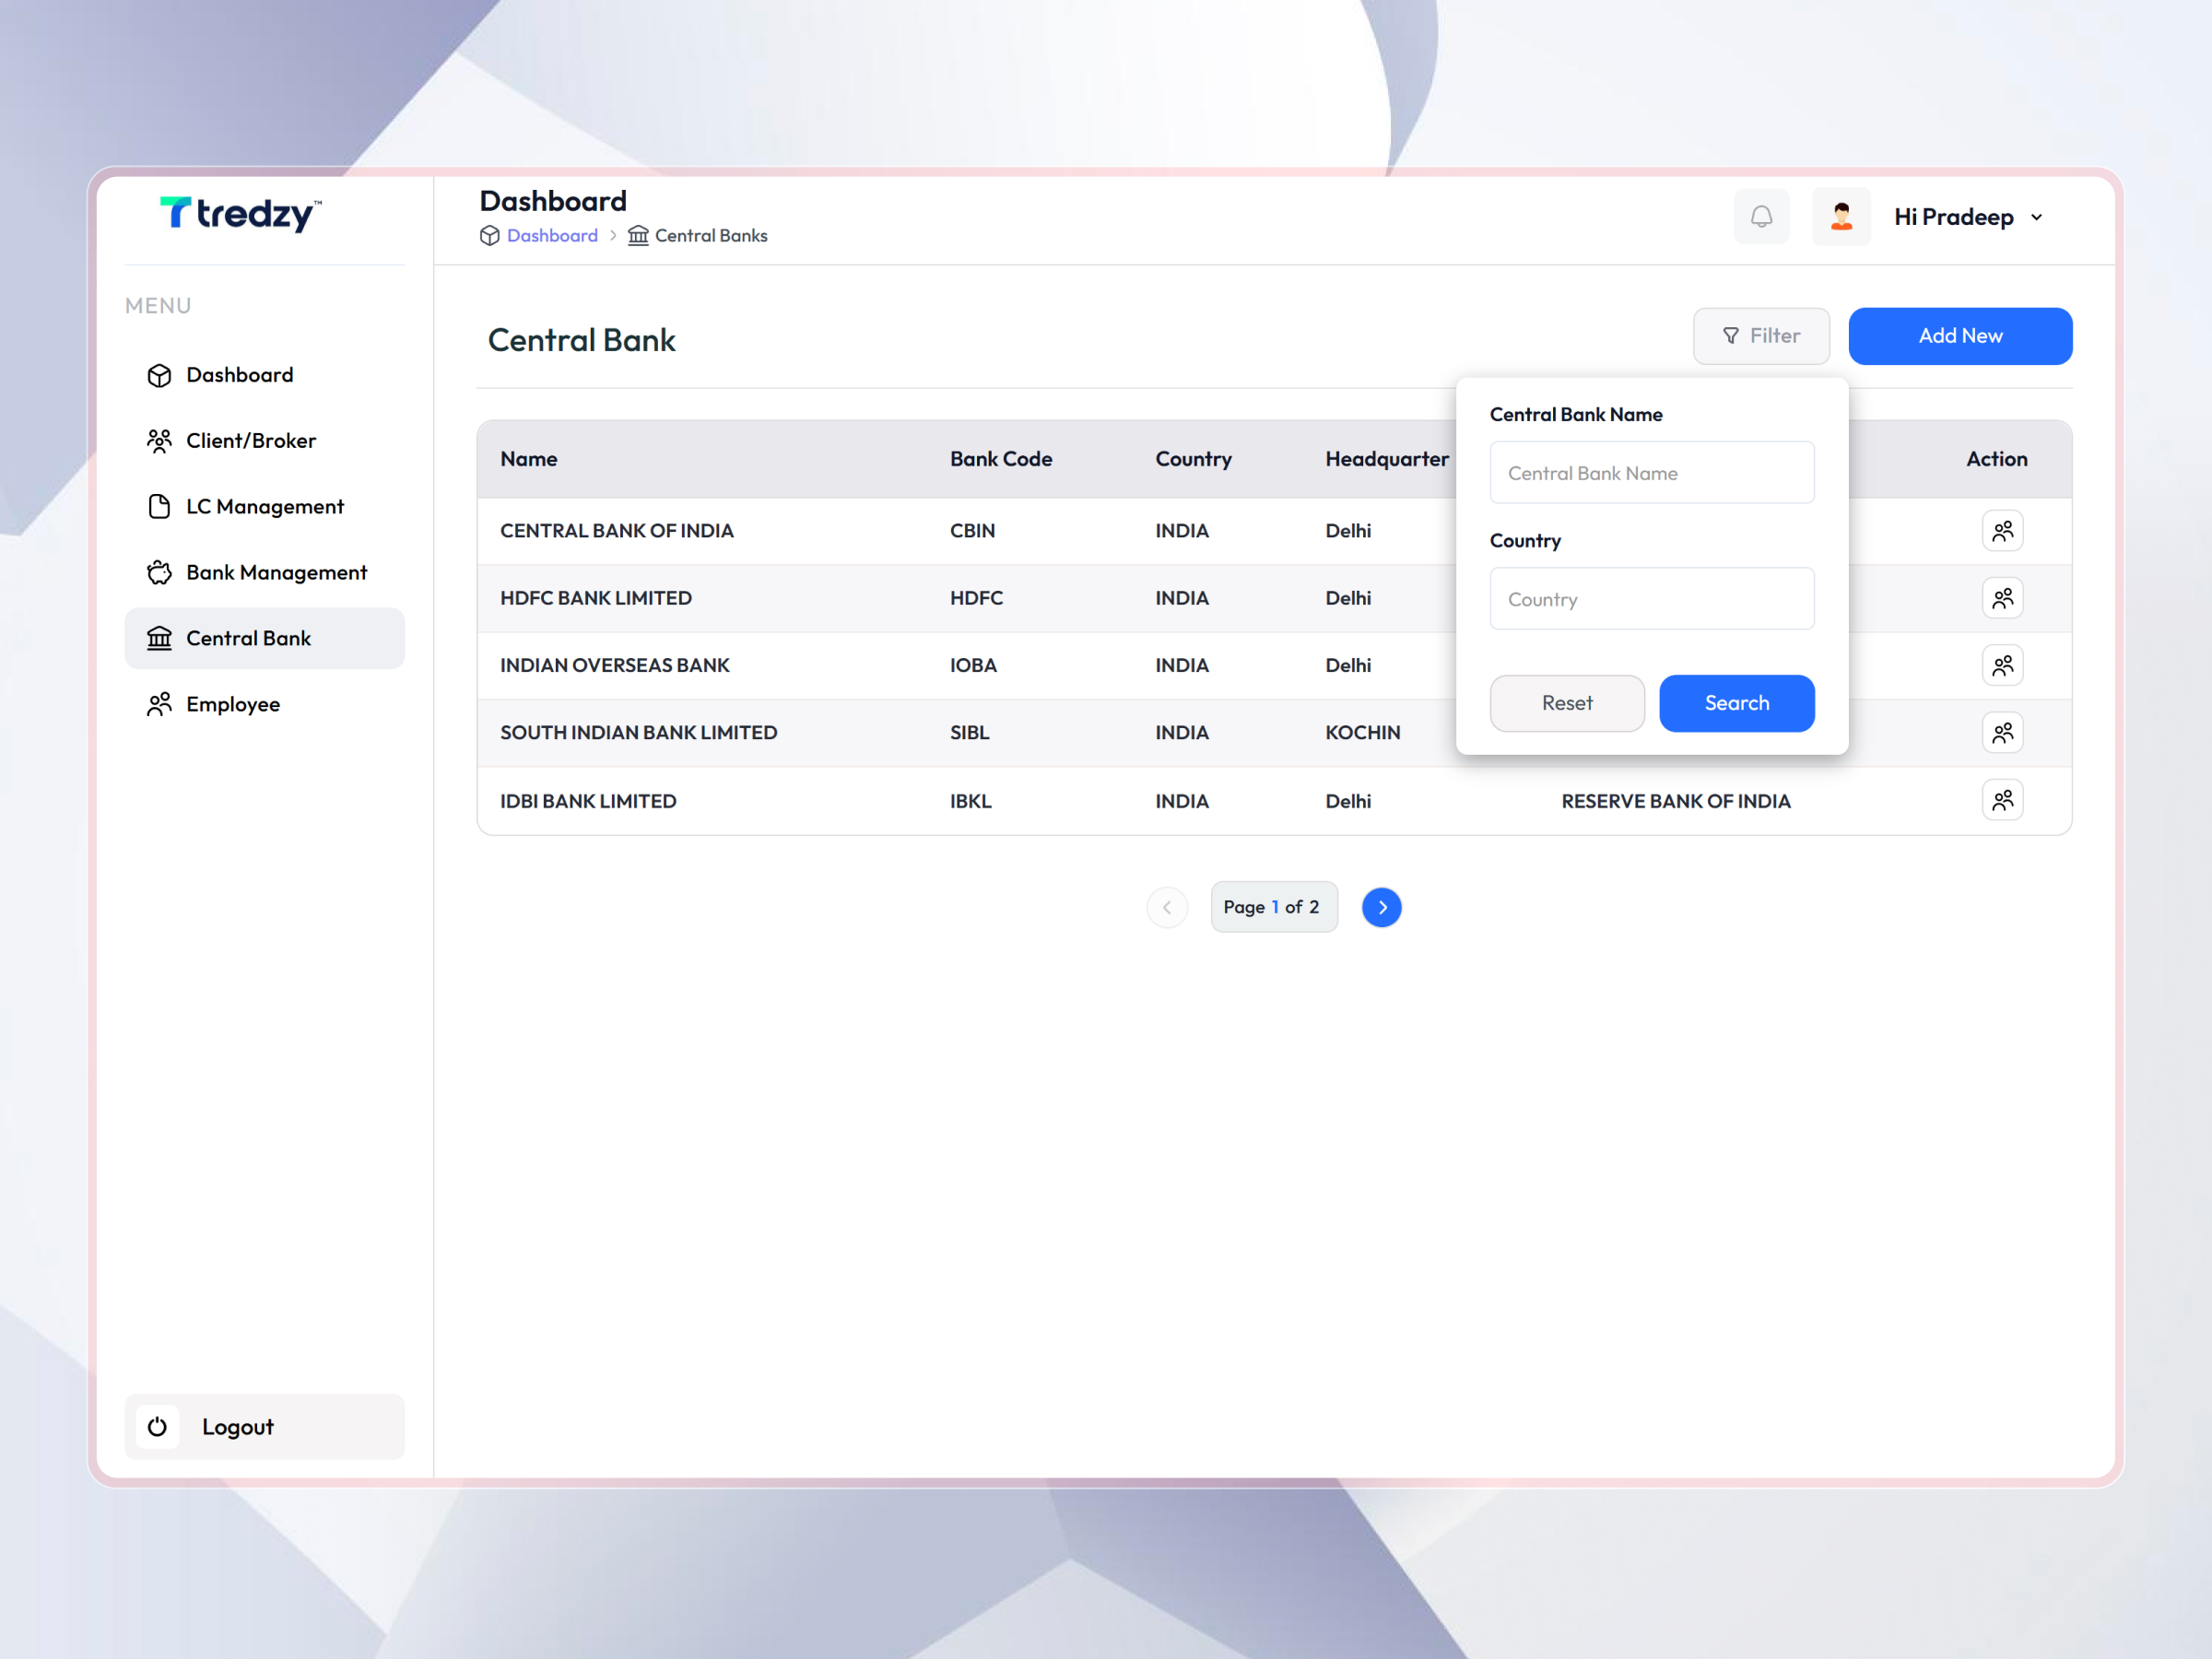Switch to the Dashboard menu item
The height and width of the screenshot is (1659, 2212).
239,375
